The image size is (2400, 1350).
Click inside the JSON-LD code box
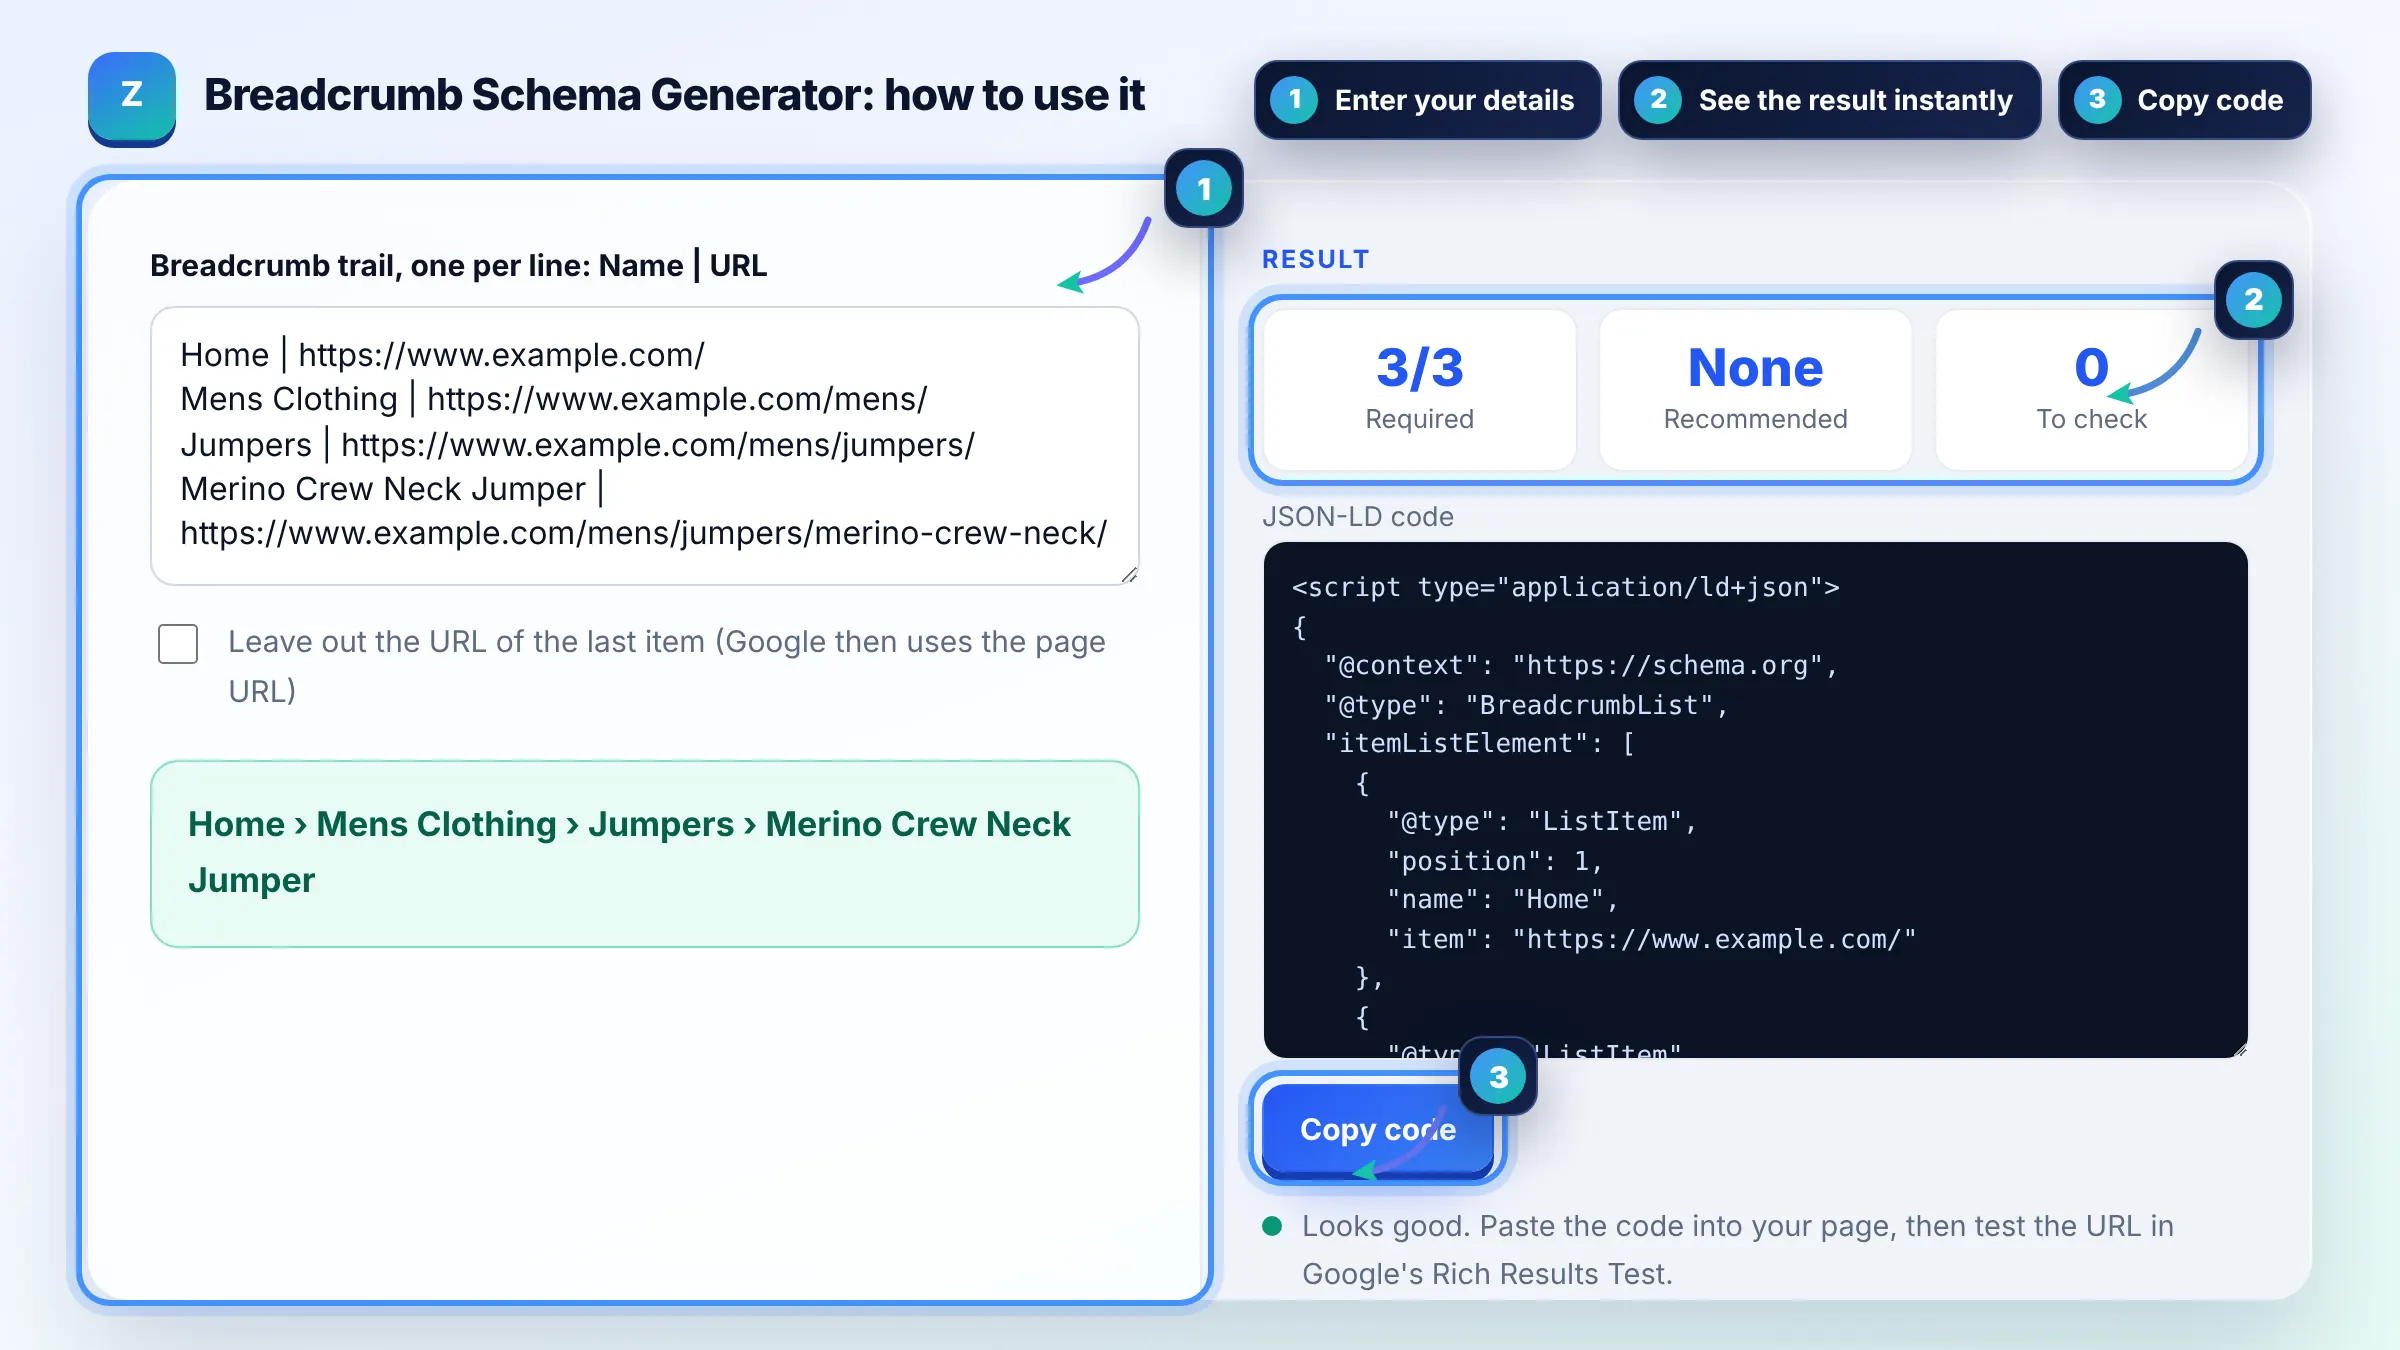tap(1756, 800)
